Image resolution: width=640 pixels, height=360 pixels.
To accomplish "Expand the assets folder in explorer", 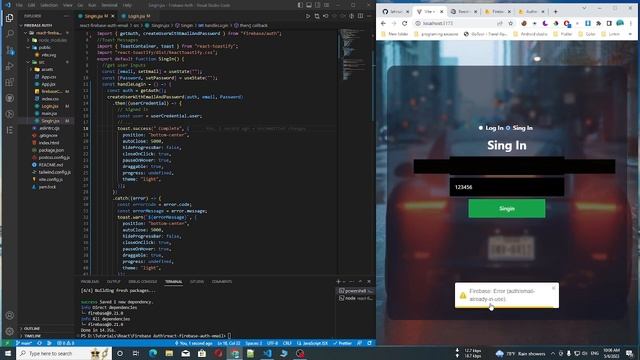I will point(43,69).
